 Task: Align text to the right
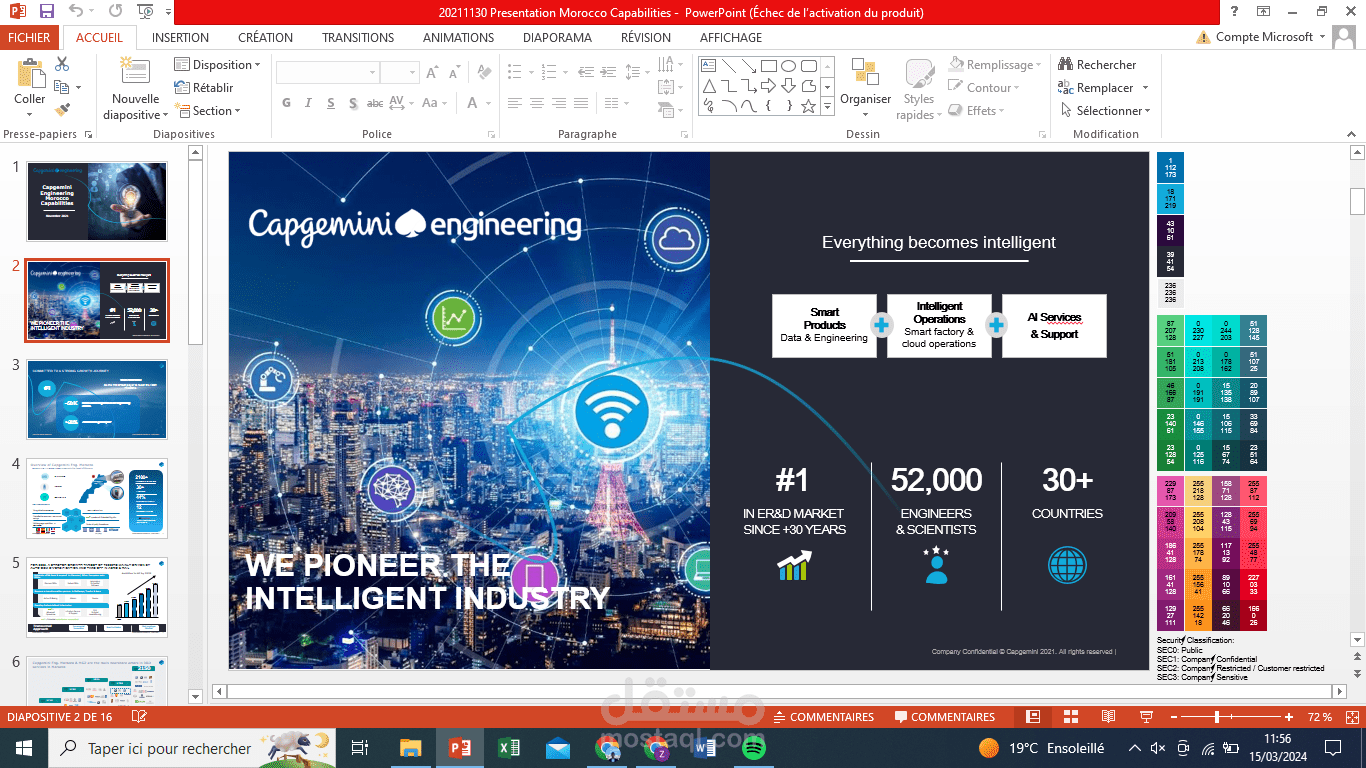tap(559, 103)
